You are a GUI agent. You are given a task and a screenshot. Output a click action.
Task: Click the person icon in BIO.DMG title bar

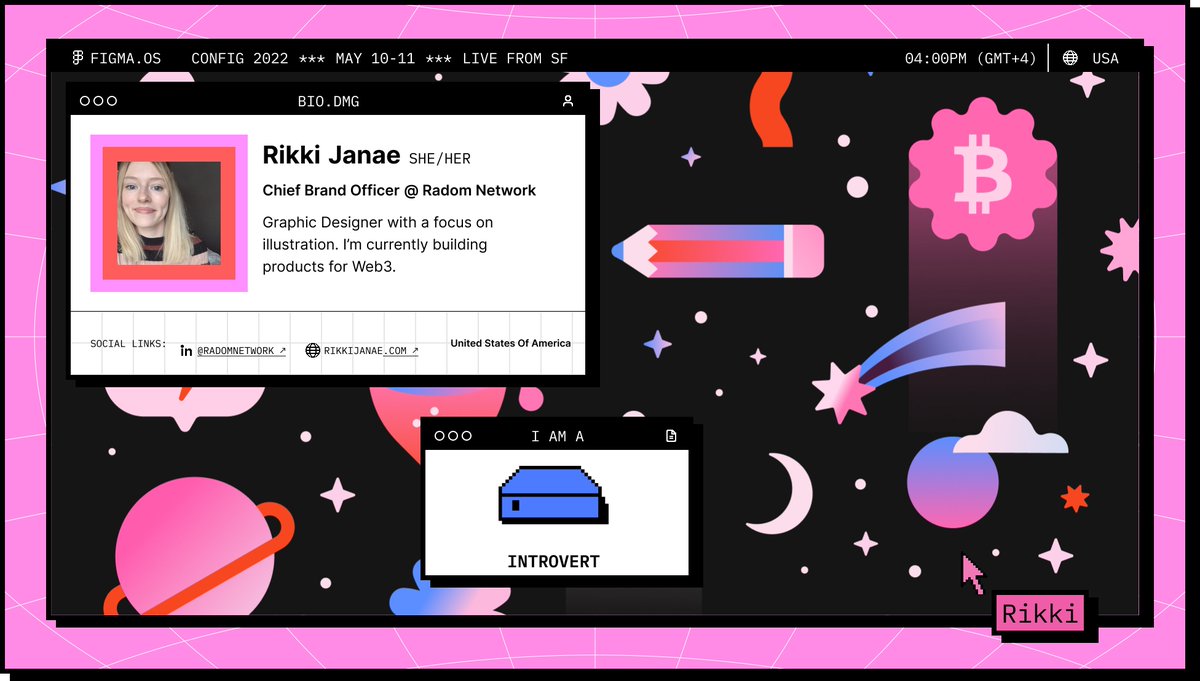[x=568, y=101]
